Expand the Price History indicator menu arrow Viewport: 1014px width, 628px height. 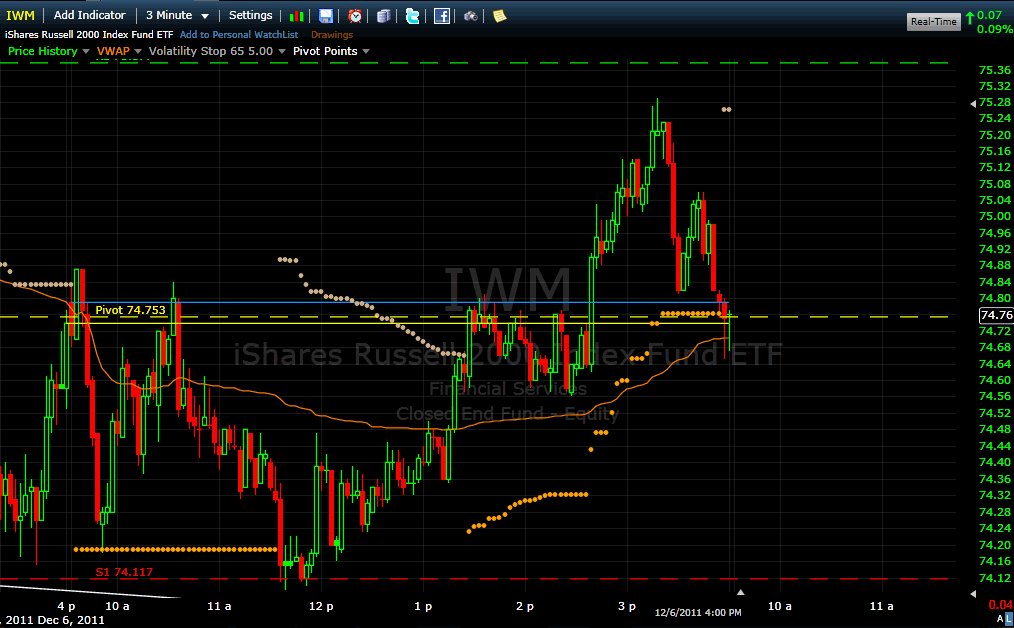click(86, 51)
